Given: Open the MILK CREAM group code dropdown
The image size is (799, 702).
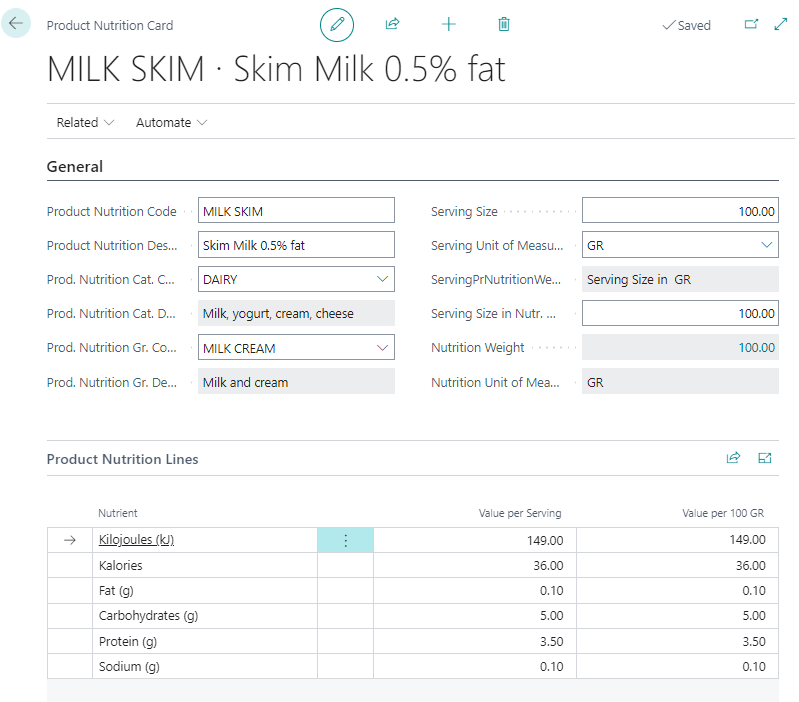Looking at the screenshot, I should 382,348.
